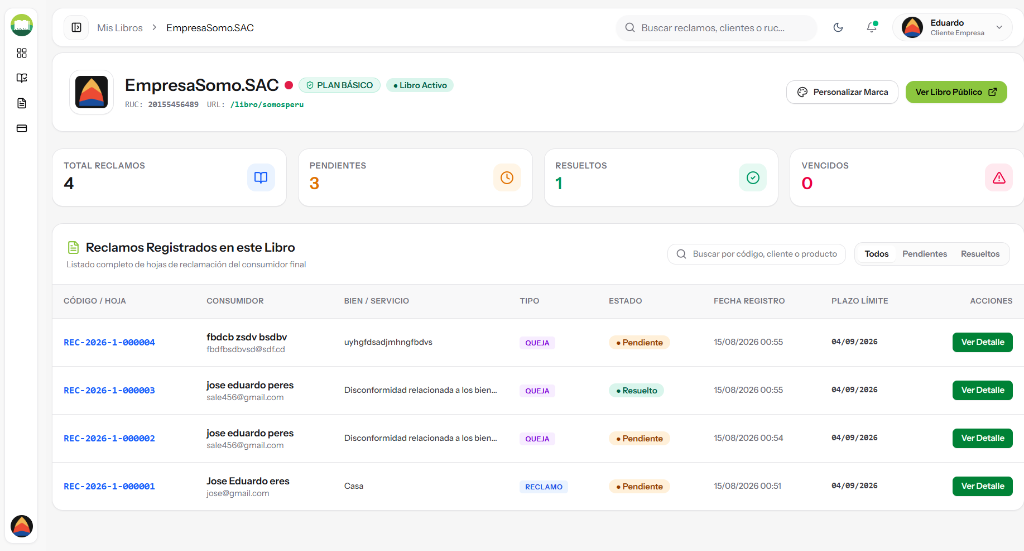Image resolution: width=1024 pixels, height=551 pixels.
Task: Open claim REC-2026-1-000001
Action: (109, 486)
